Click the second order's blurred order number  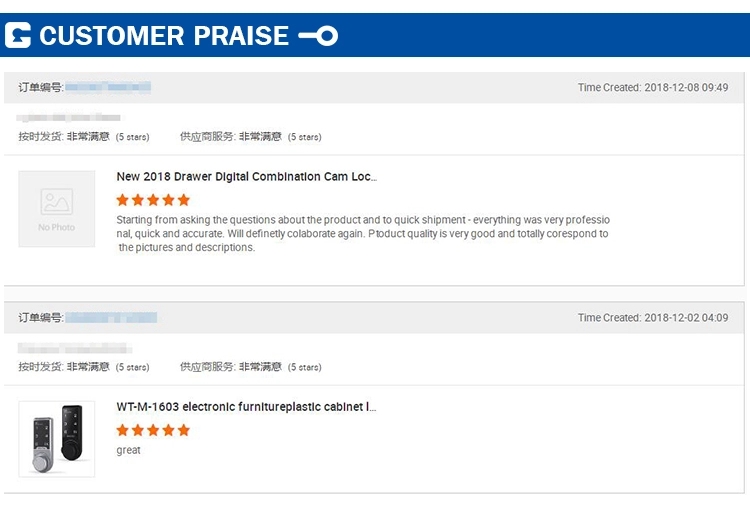coord(110,318)
